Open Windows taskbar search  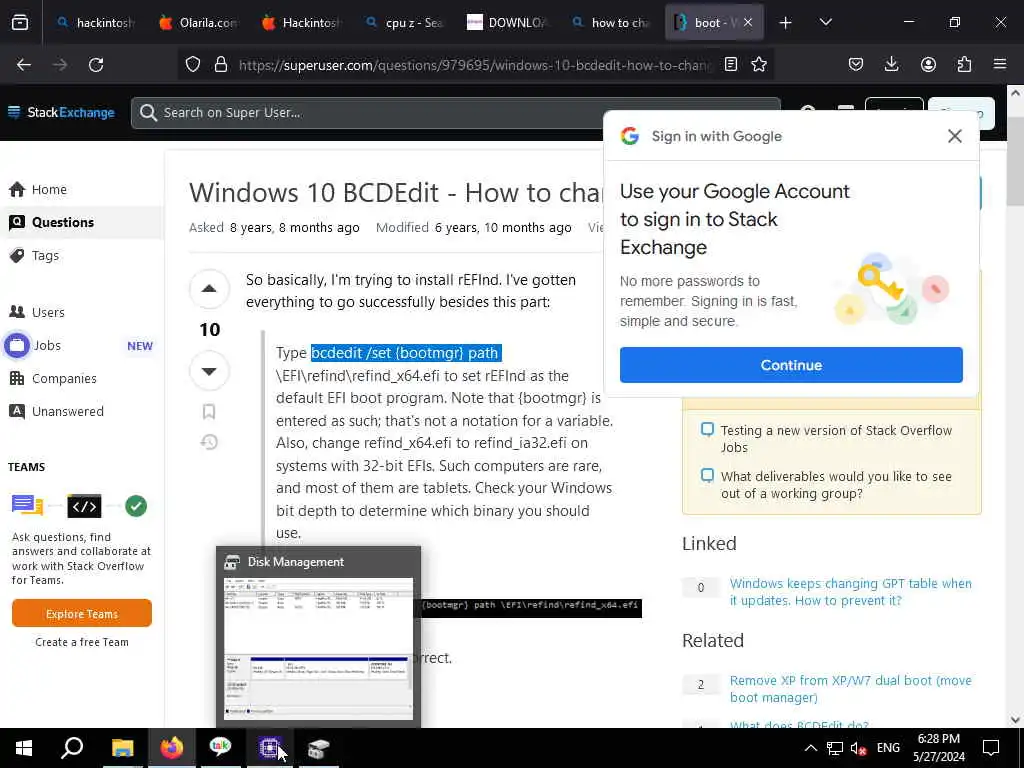pyautogui.click(x=72, y=748)
